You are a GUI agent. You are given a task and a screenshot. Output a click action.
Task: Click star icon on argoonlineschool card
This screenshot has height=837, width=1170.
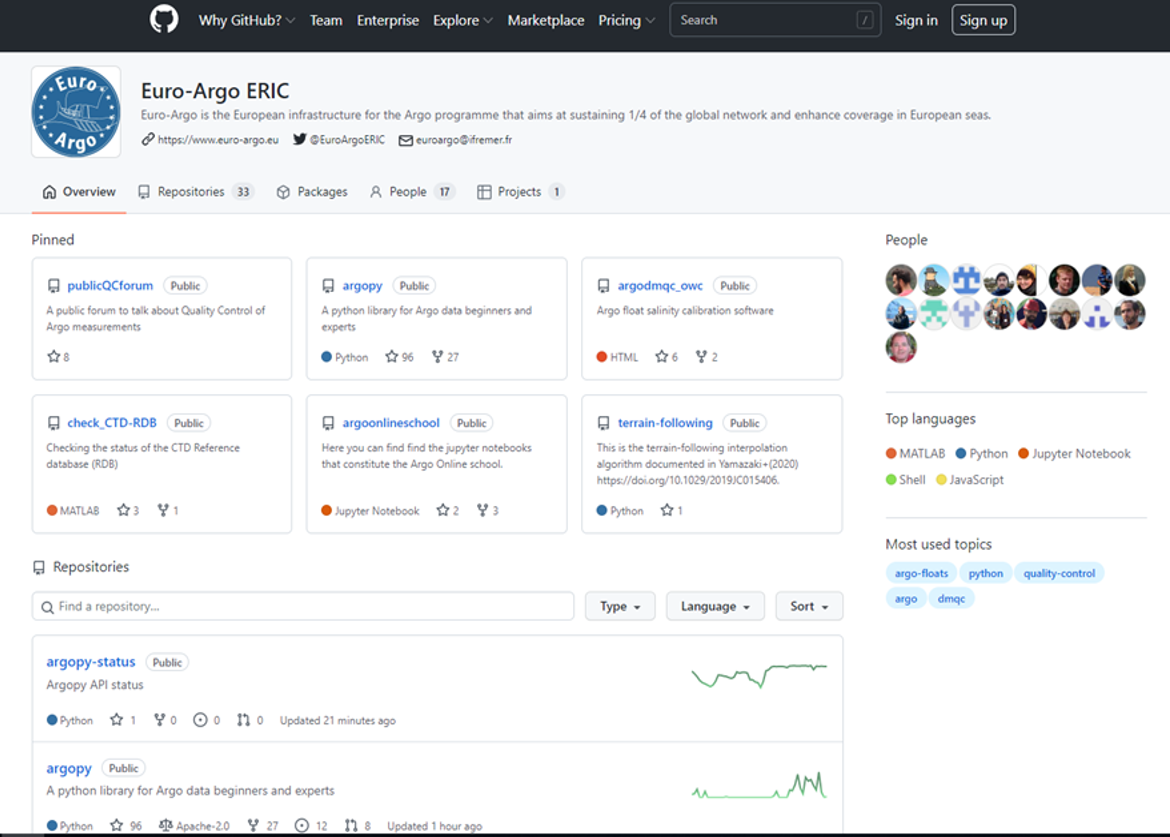point(442,510)
